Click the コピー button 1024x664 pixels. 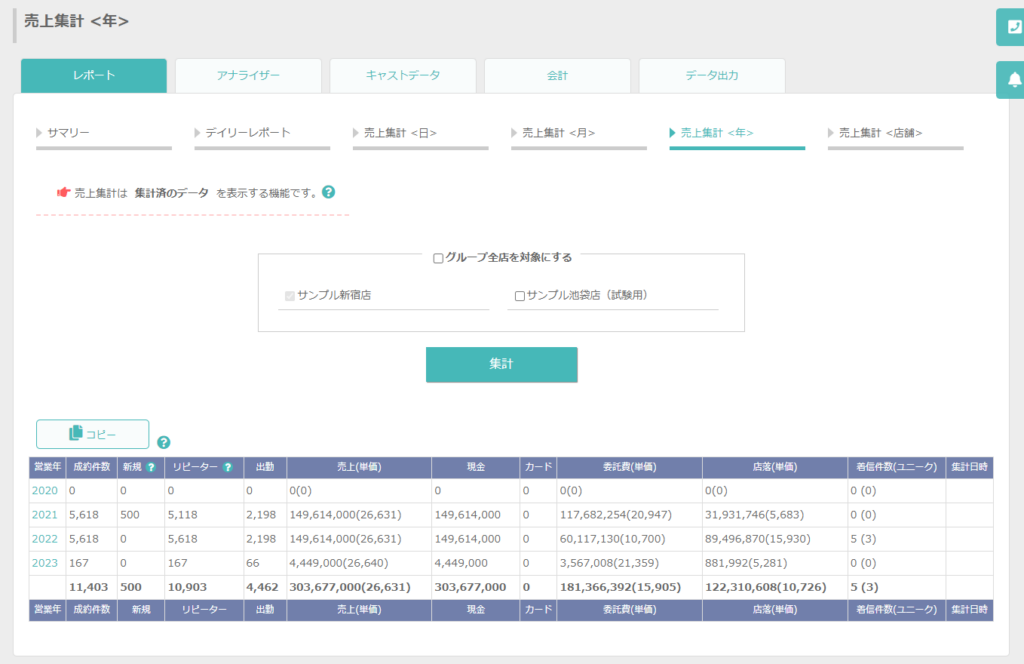click(x=93, y=434)
